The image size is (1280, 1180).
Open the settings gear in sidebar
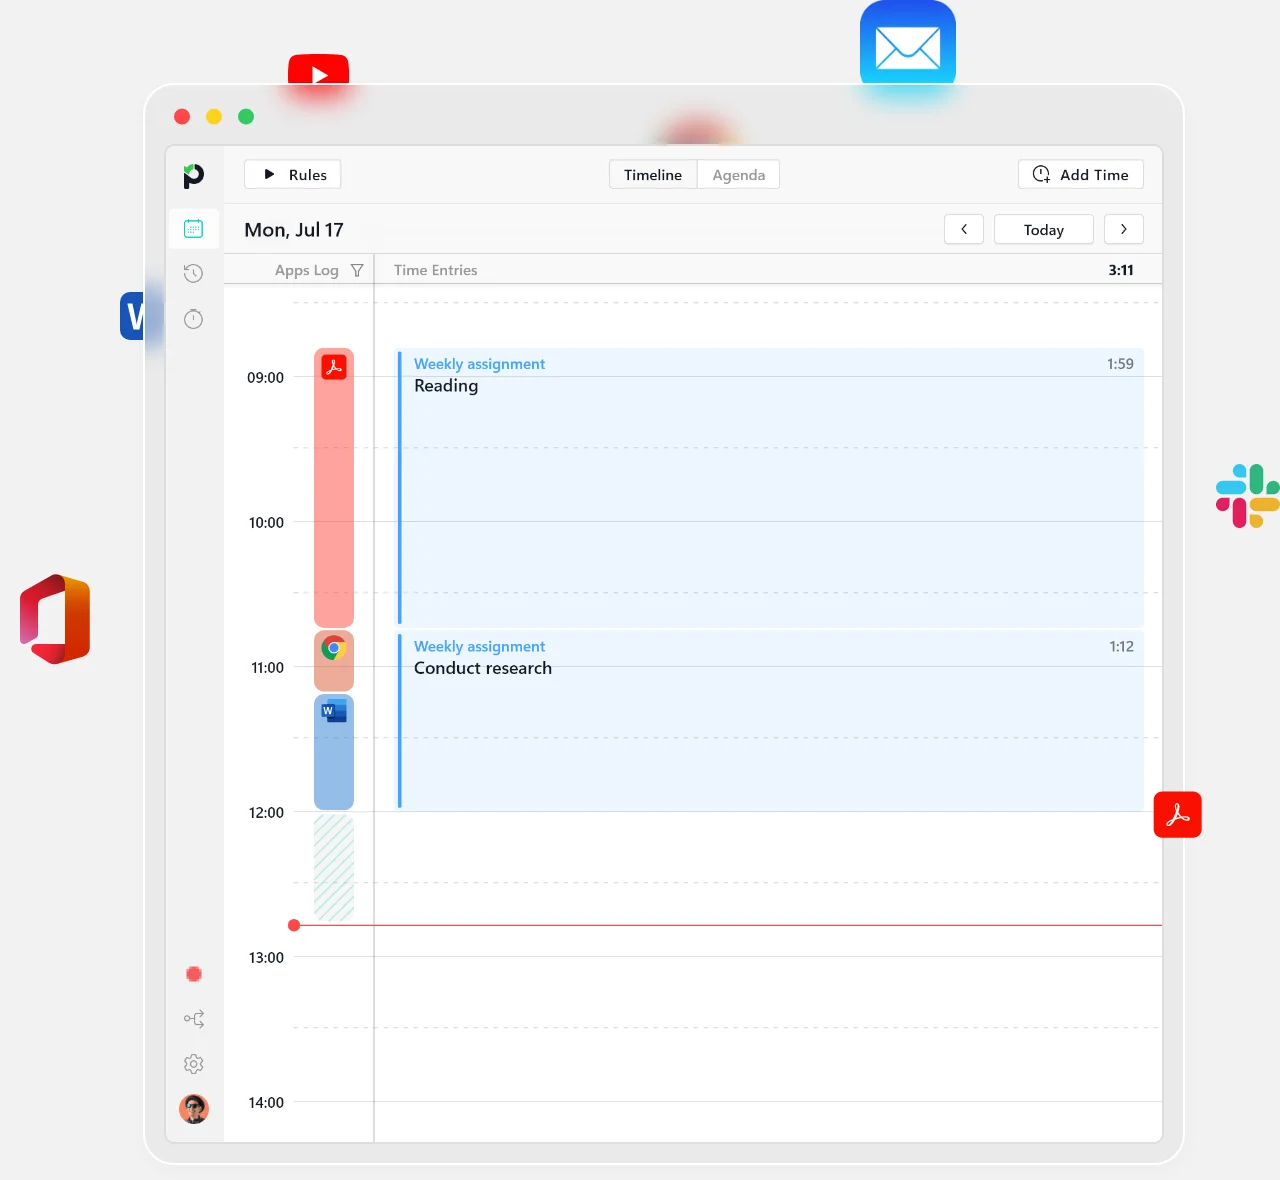click(x=194, y=1064)
